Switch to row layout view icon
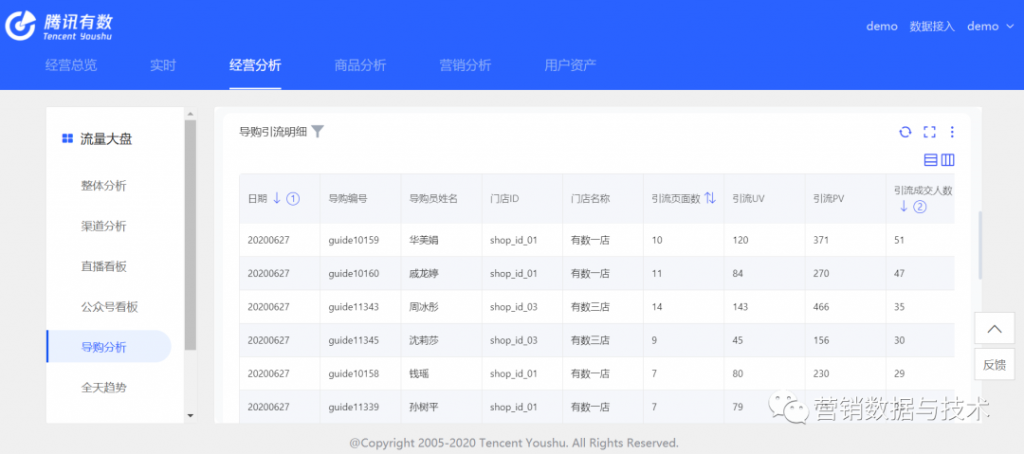1024x454 pixels. [x=931, y=160]
